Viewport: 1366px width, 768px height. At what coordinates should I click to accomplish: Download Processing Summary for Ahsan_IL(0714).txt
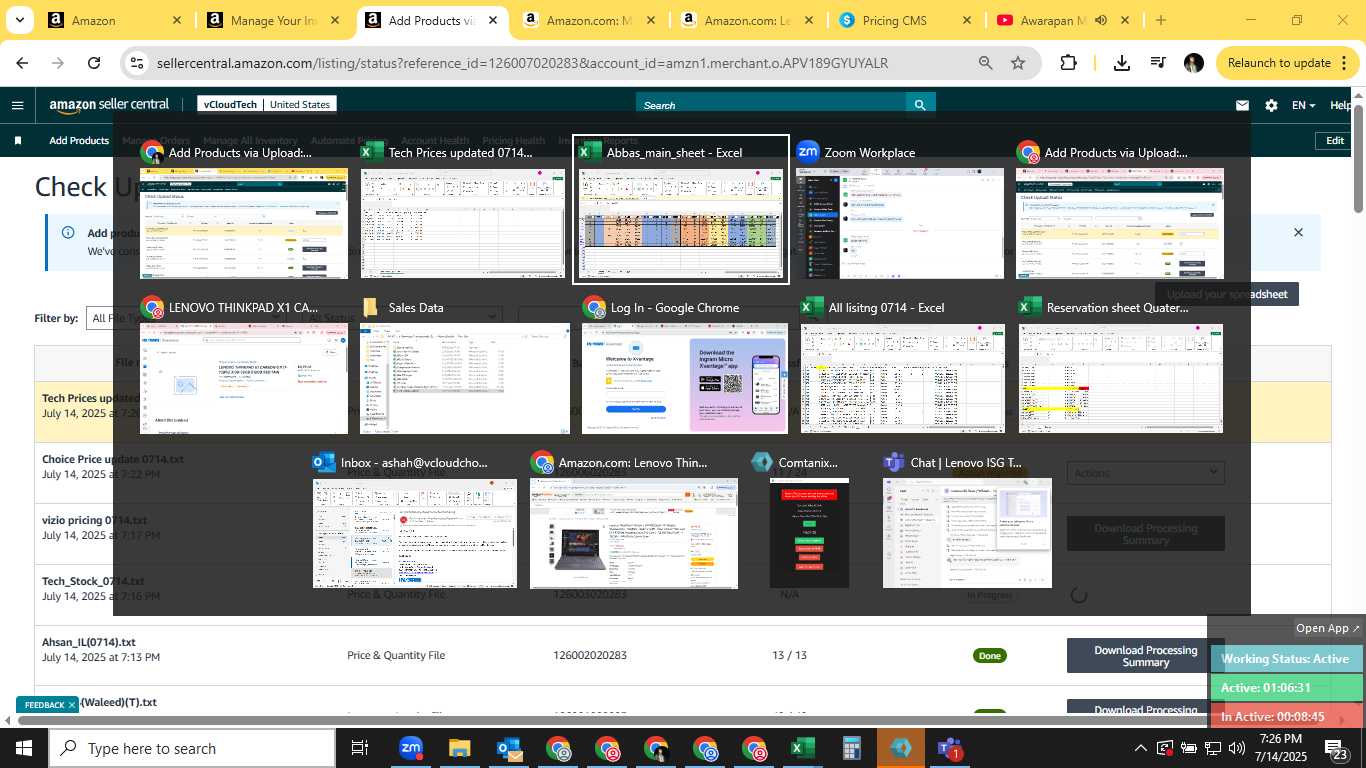(1146, 656)
